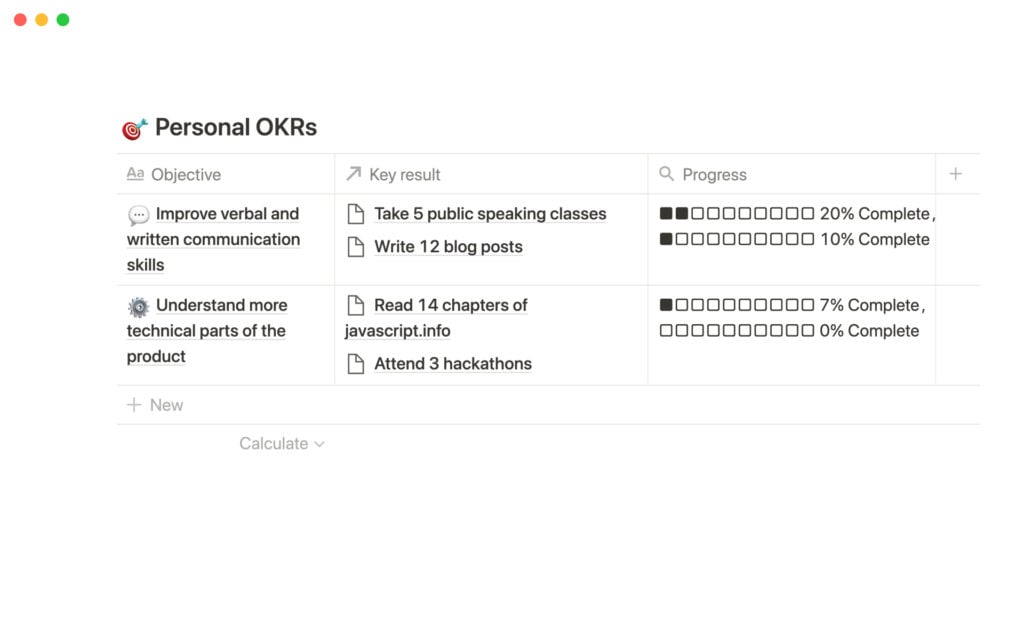Click page icon beside Take 5 public speaking classes
This screenshot has width=1024, height=640.
click(x=356, y=213)
